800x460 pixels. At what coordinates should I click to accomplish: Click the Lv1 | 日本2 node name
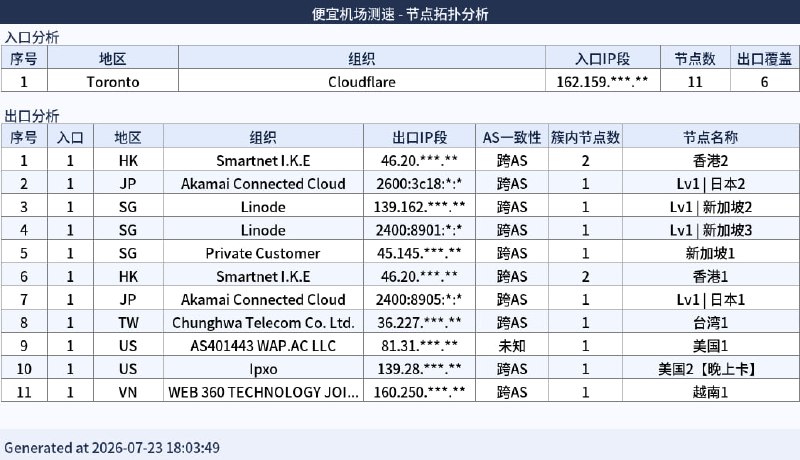(x=711, y=184)
